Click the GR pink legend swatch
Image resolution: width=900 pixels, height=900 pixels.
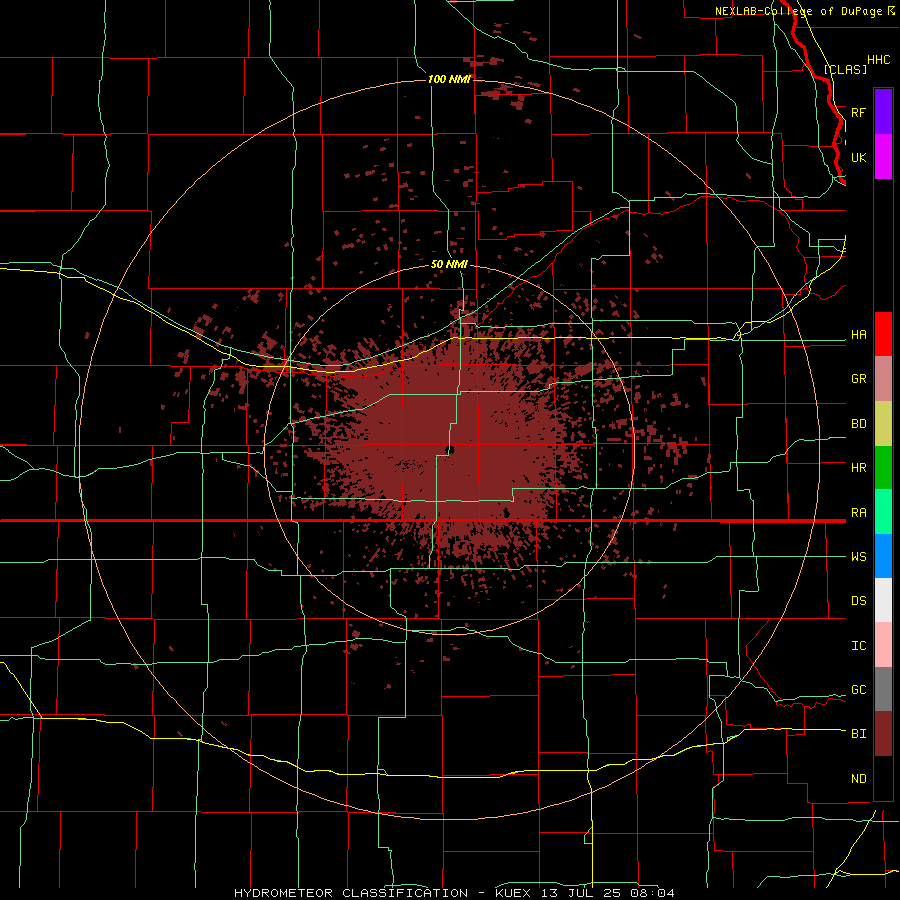[x=883, y=379]
